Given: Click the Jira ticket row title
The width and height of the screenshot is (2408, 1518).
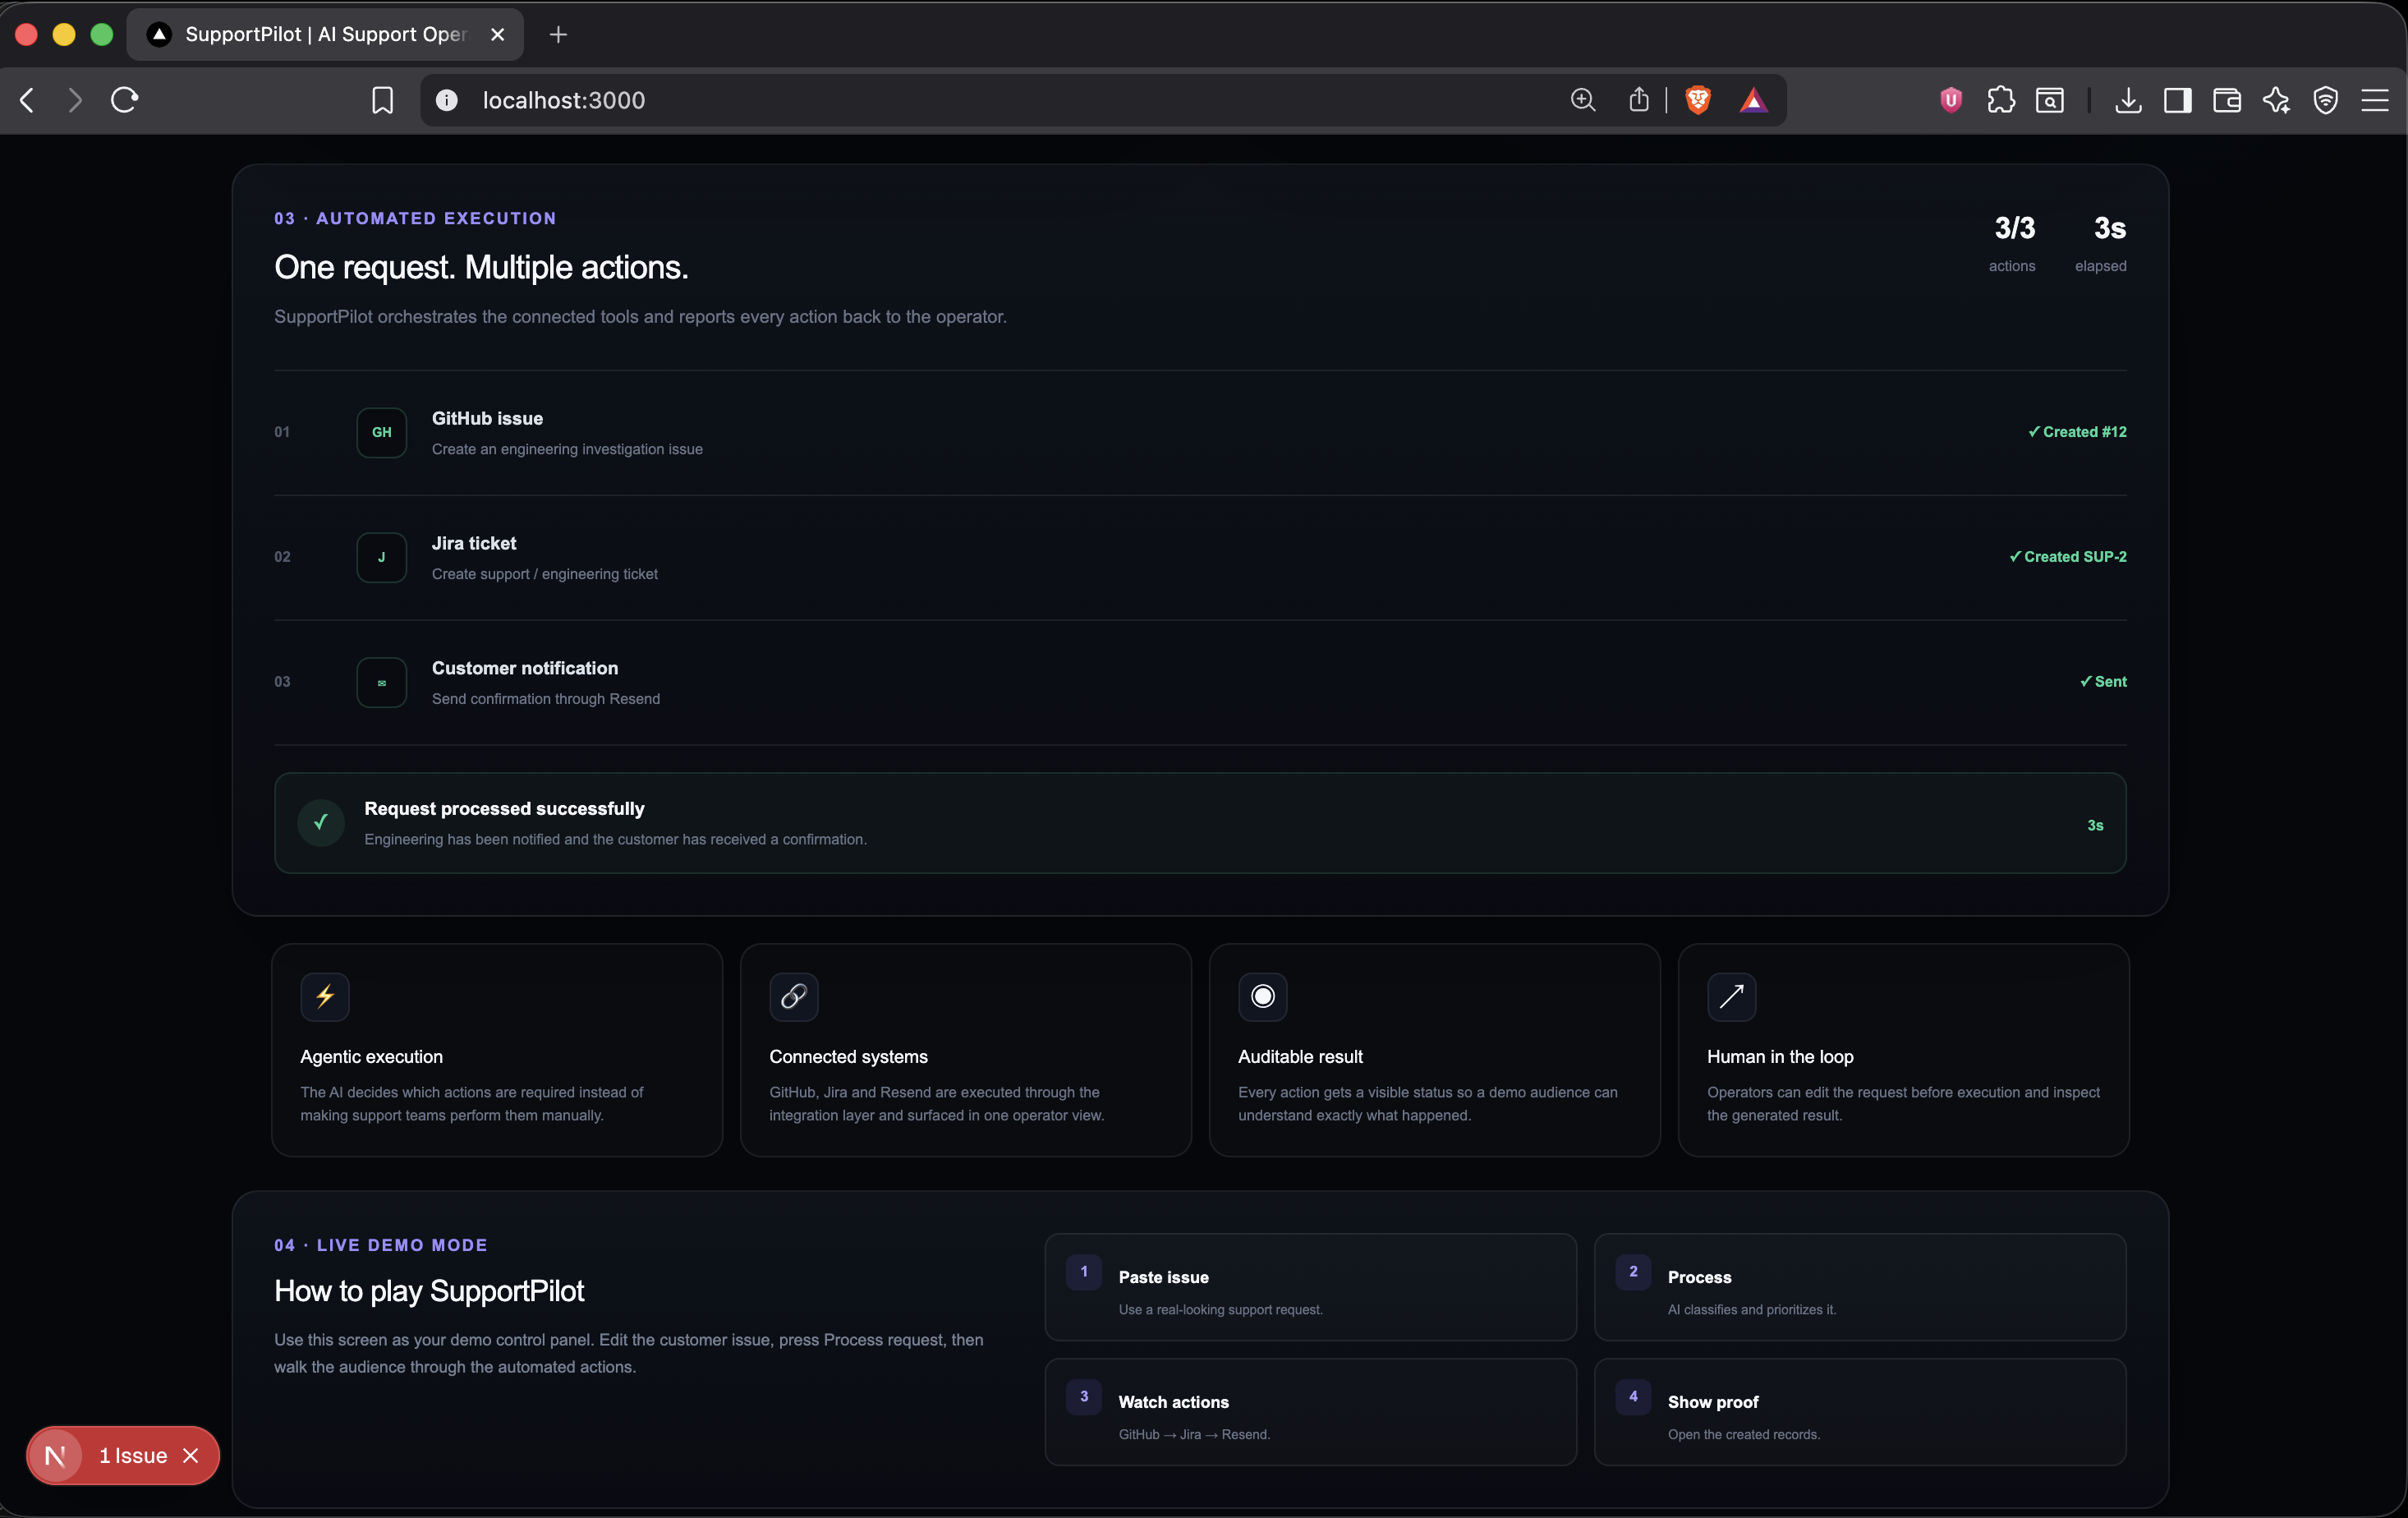Looking at the screenshot, I should pyautogui.click(x=474, y=544).
